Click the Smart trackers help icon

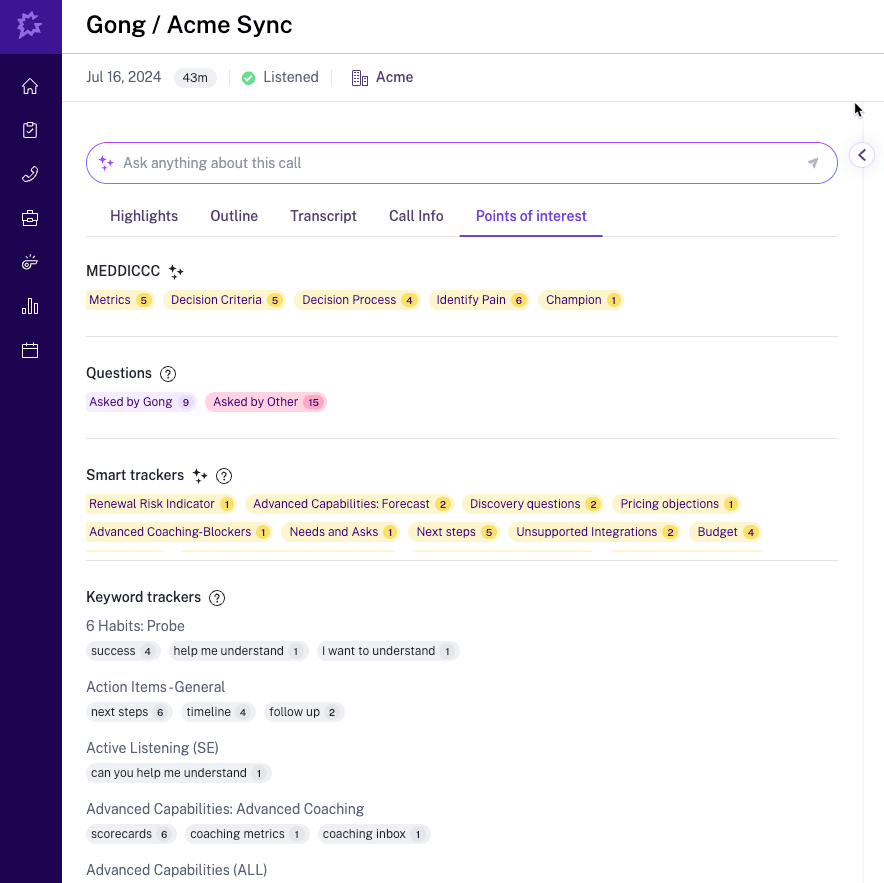[x=223, y=475]
